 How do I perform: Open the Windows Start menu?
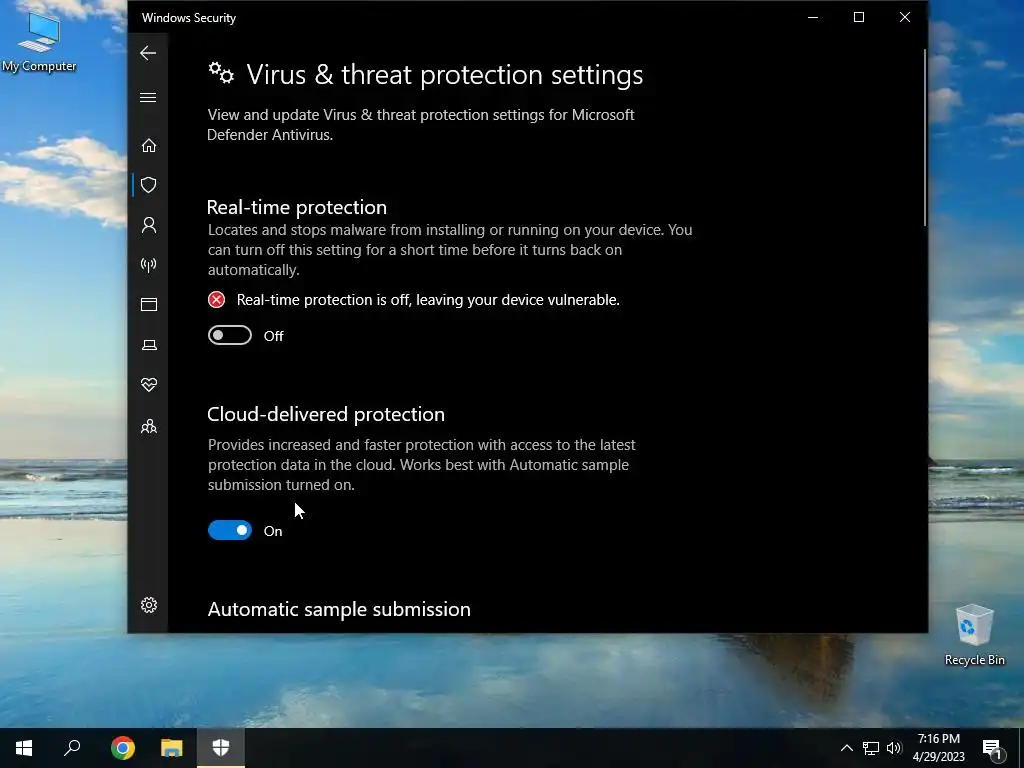pos(24,748)
